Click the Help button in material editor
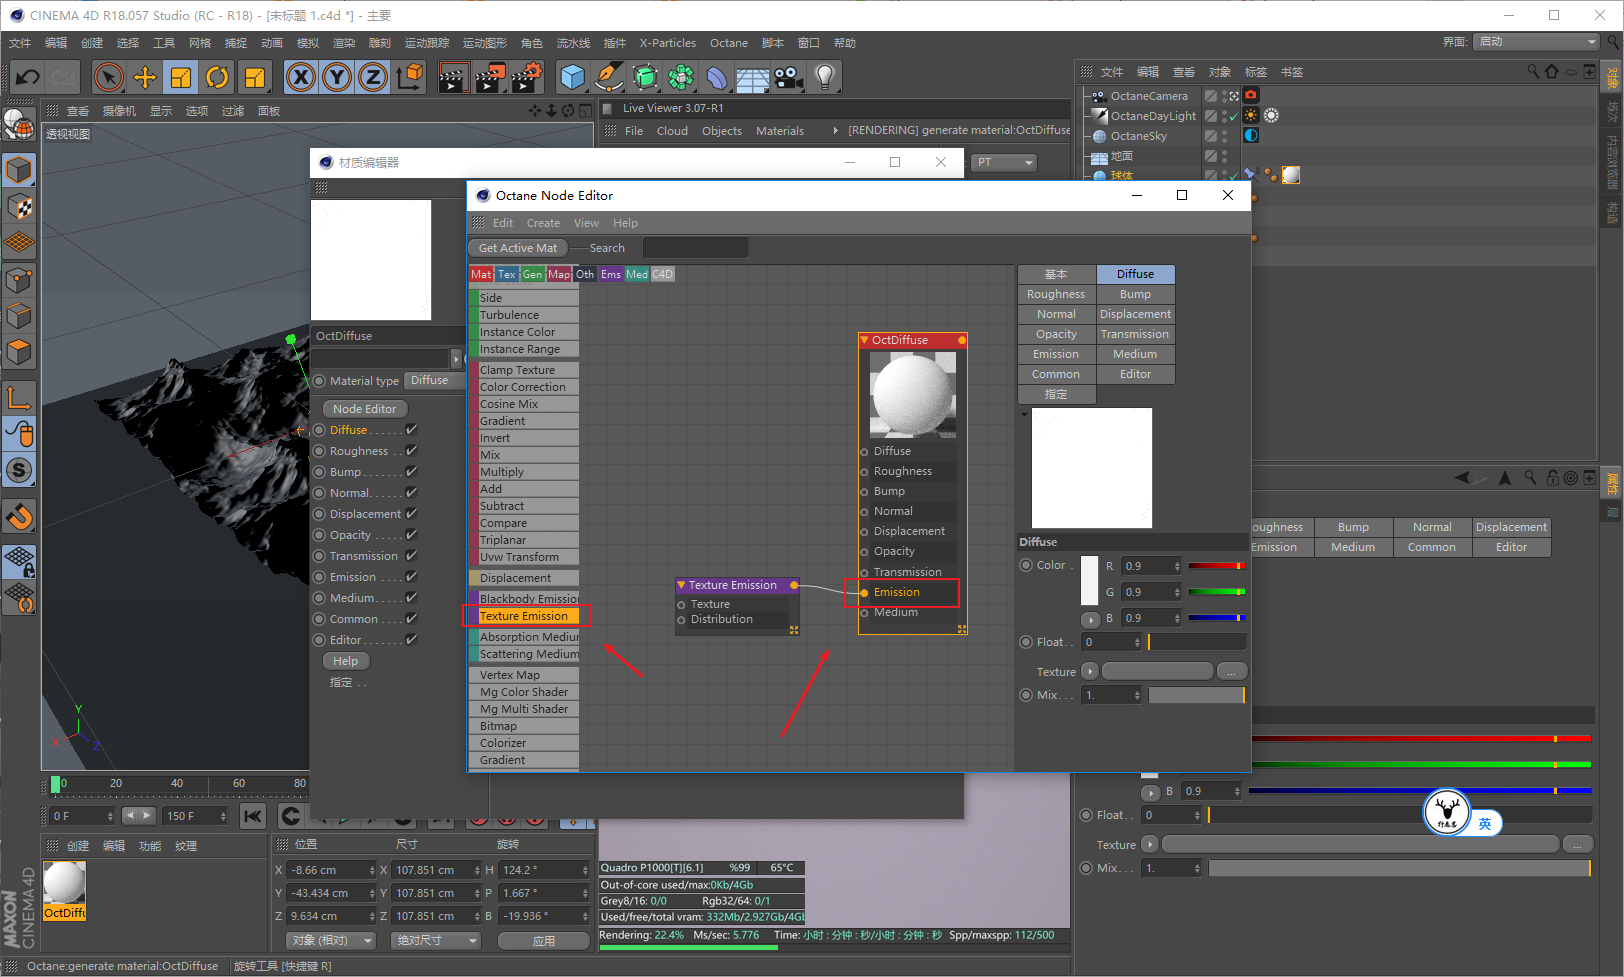Screen dimensions: 1624x977 point(346,661)
